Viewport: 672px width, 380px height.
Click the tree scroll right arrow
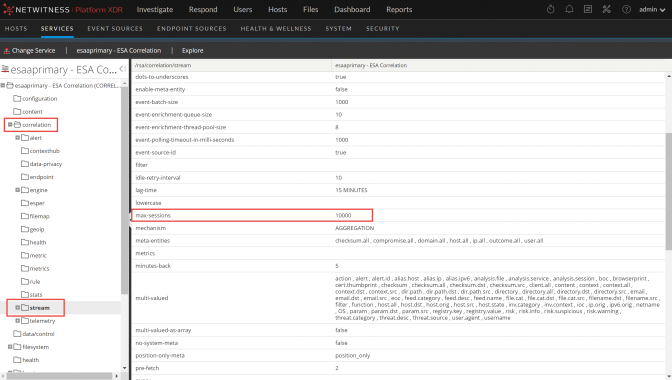pyautogui.click(x=117, y=376)
